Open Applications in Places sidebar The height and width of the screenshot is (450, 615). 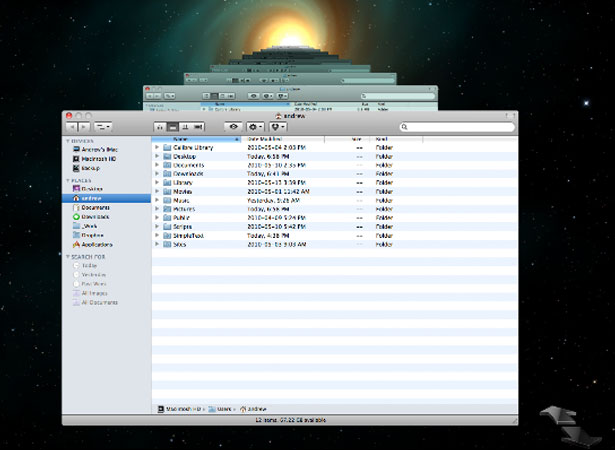[x=93, y=244]
